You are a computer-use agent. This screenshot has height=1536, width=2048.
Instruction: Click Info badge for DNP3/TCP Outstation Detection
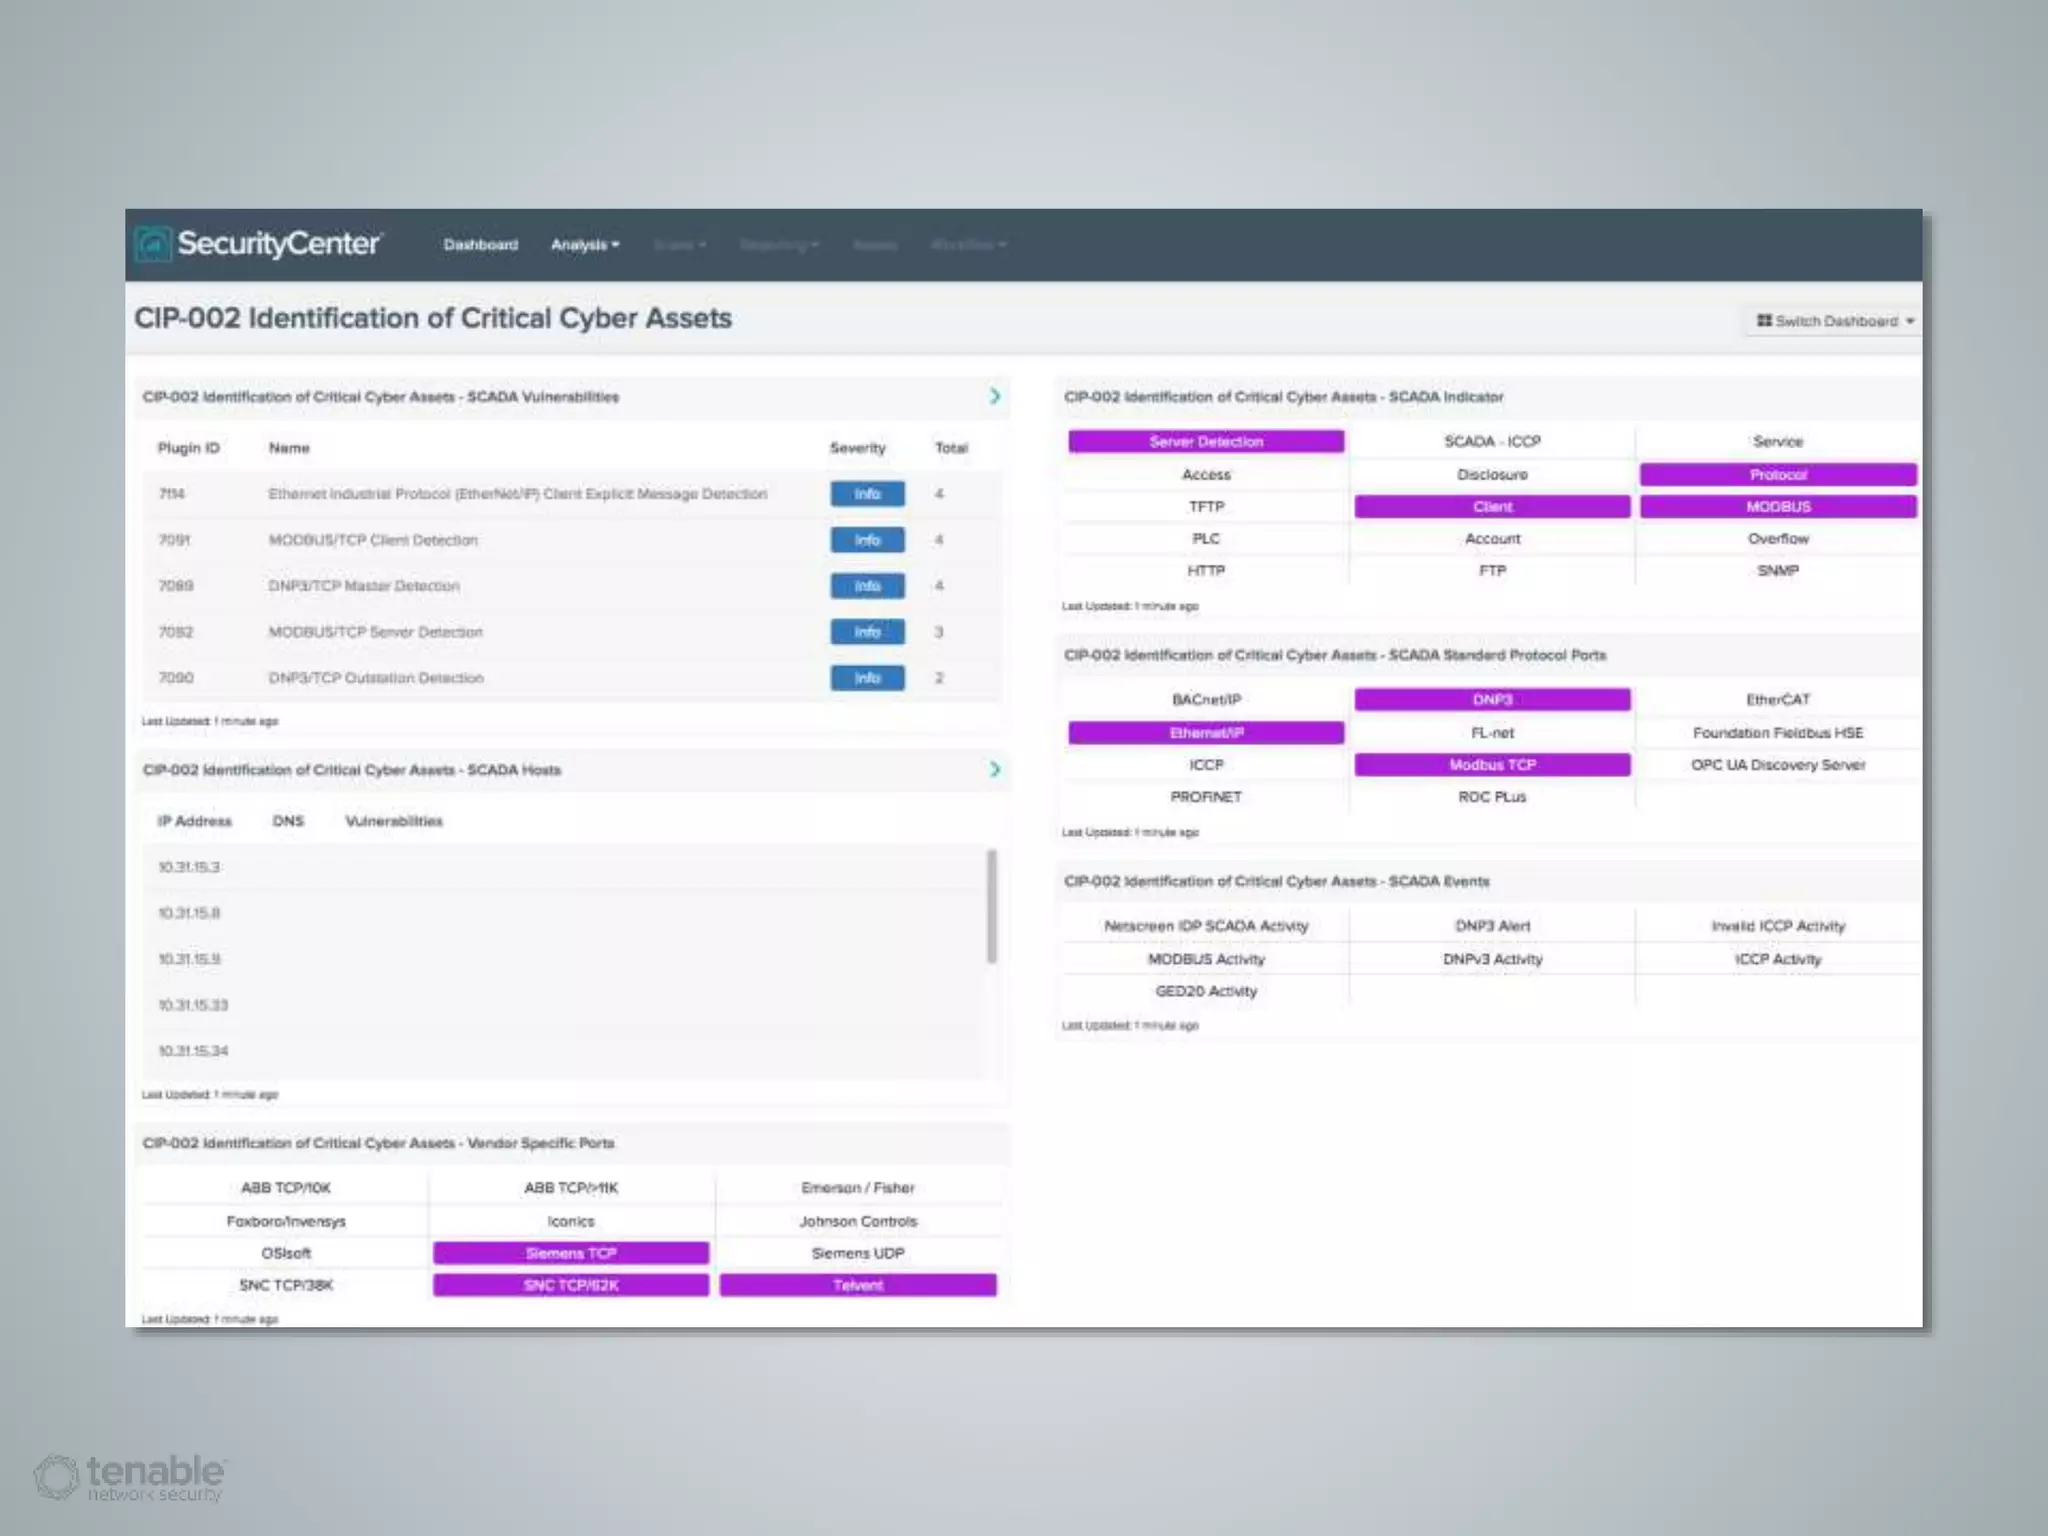pos(867,678)
